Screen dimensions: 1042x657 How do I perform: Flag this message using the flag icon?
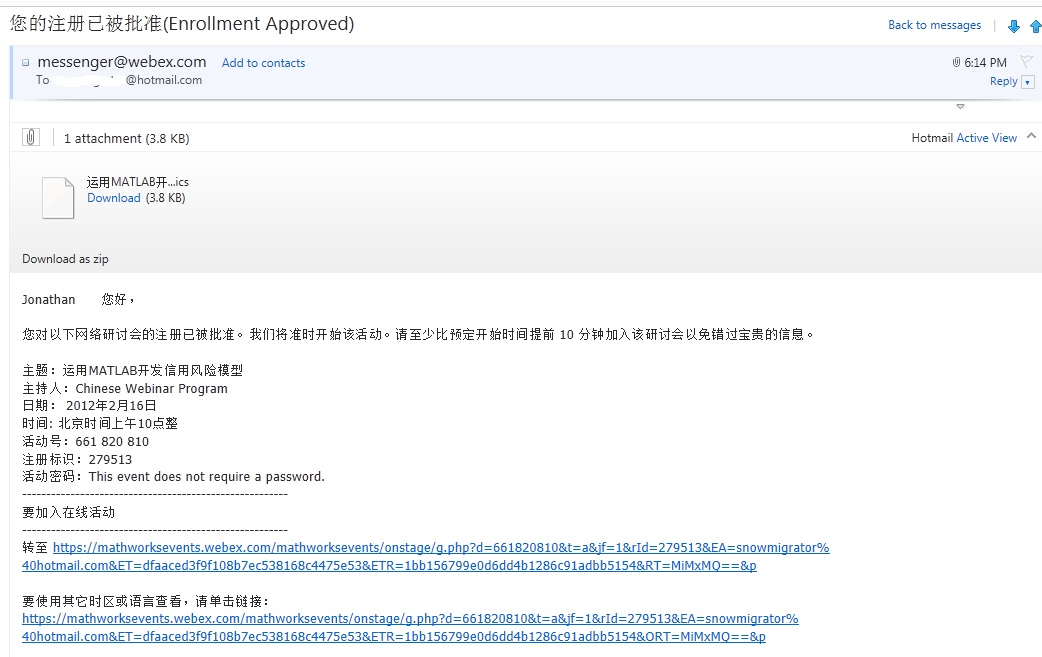click(1027, 62)
